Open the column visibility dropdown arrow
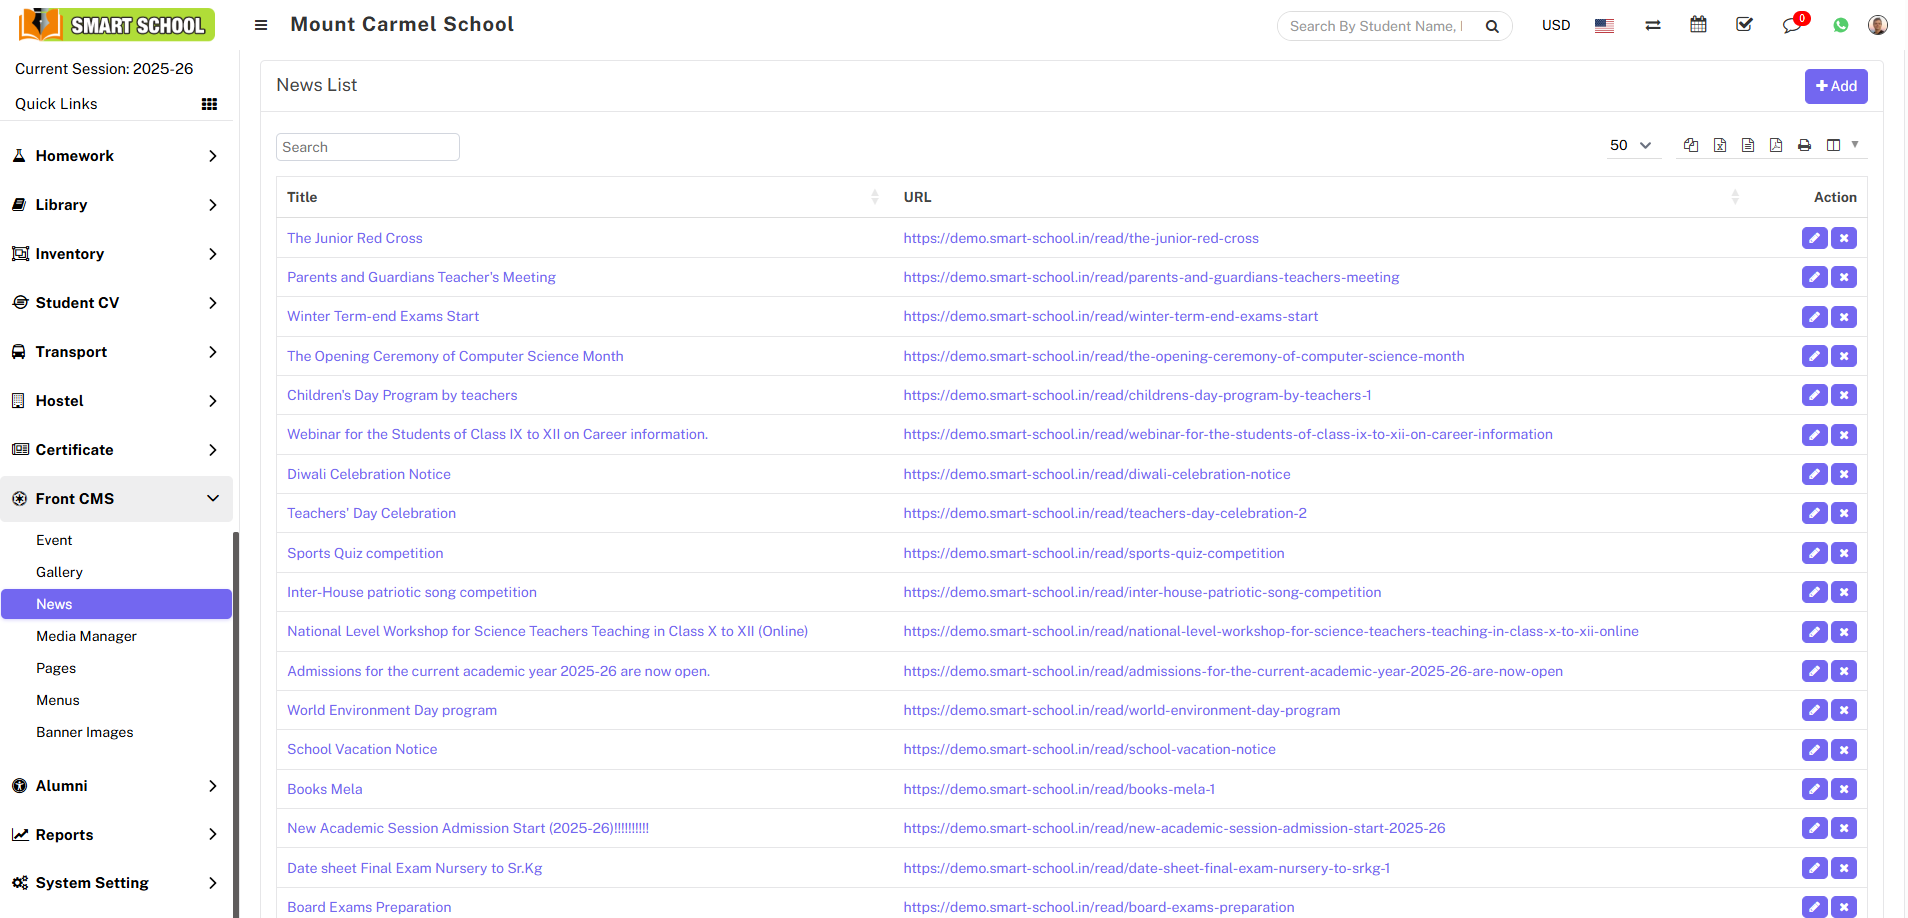This screenshot has width=1908, height=918. point(1857,145)
